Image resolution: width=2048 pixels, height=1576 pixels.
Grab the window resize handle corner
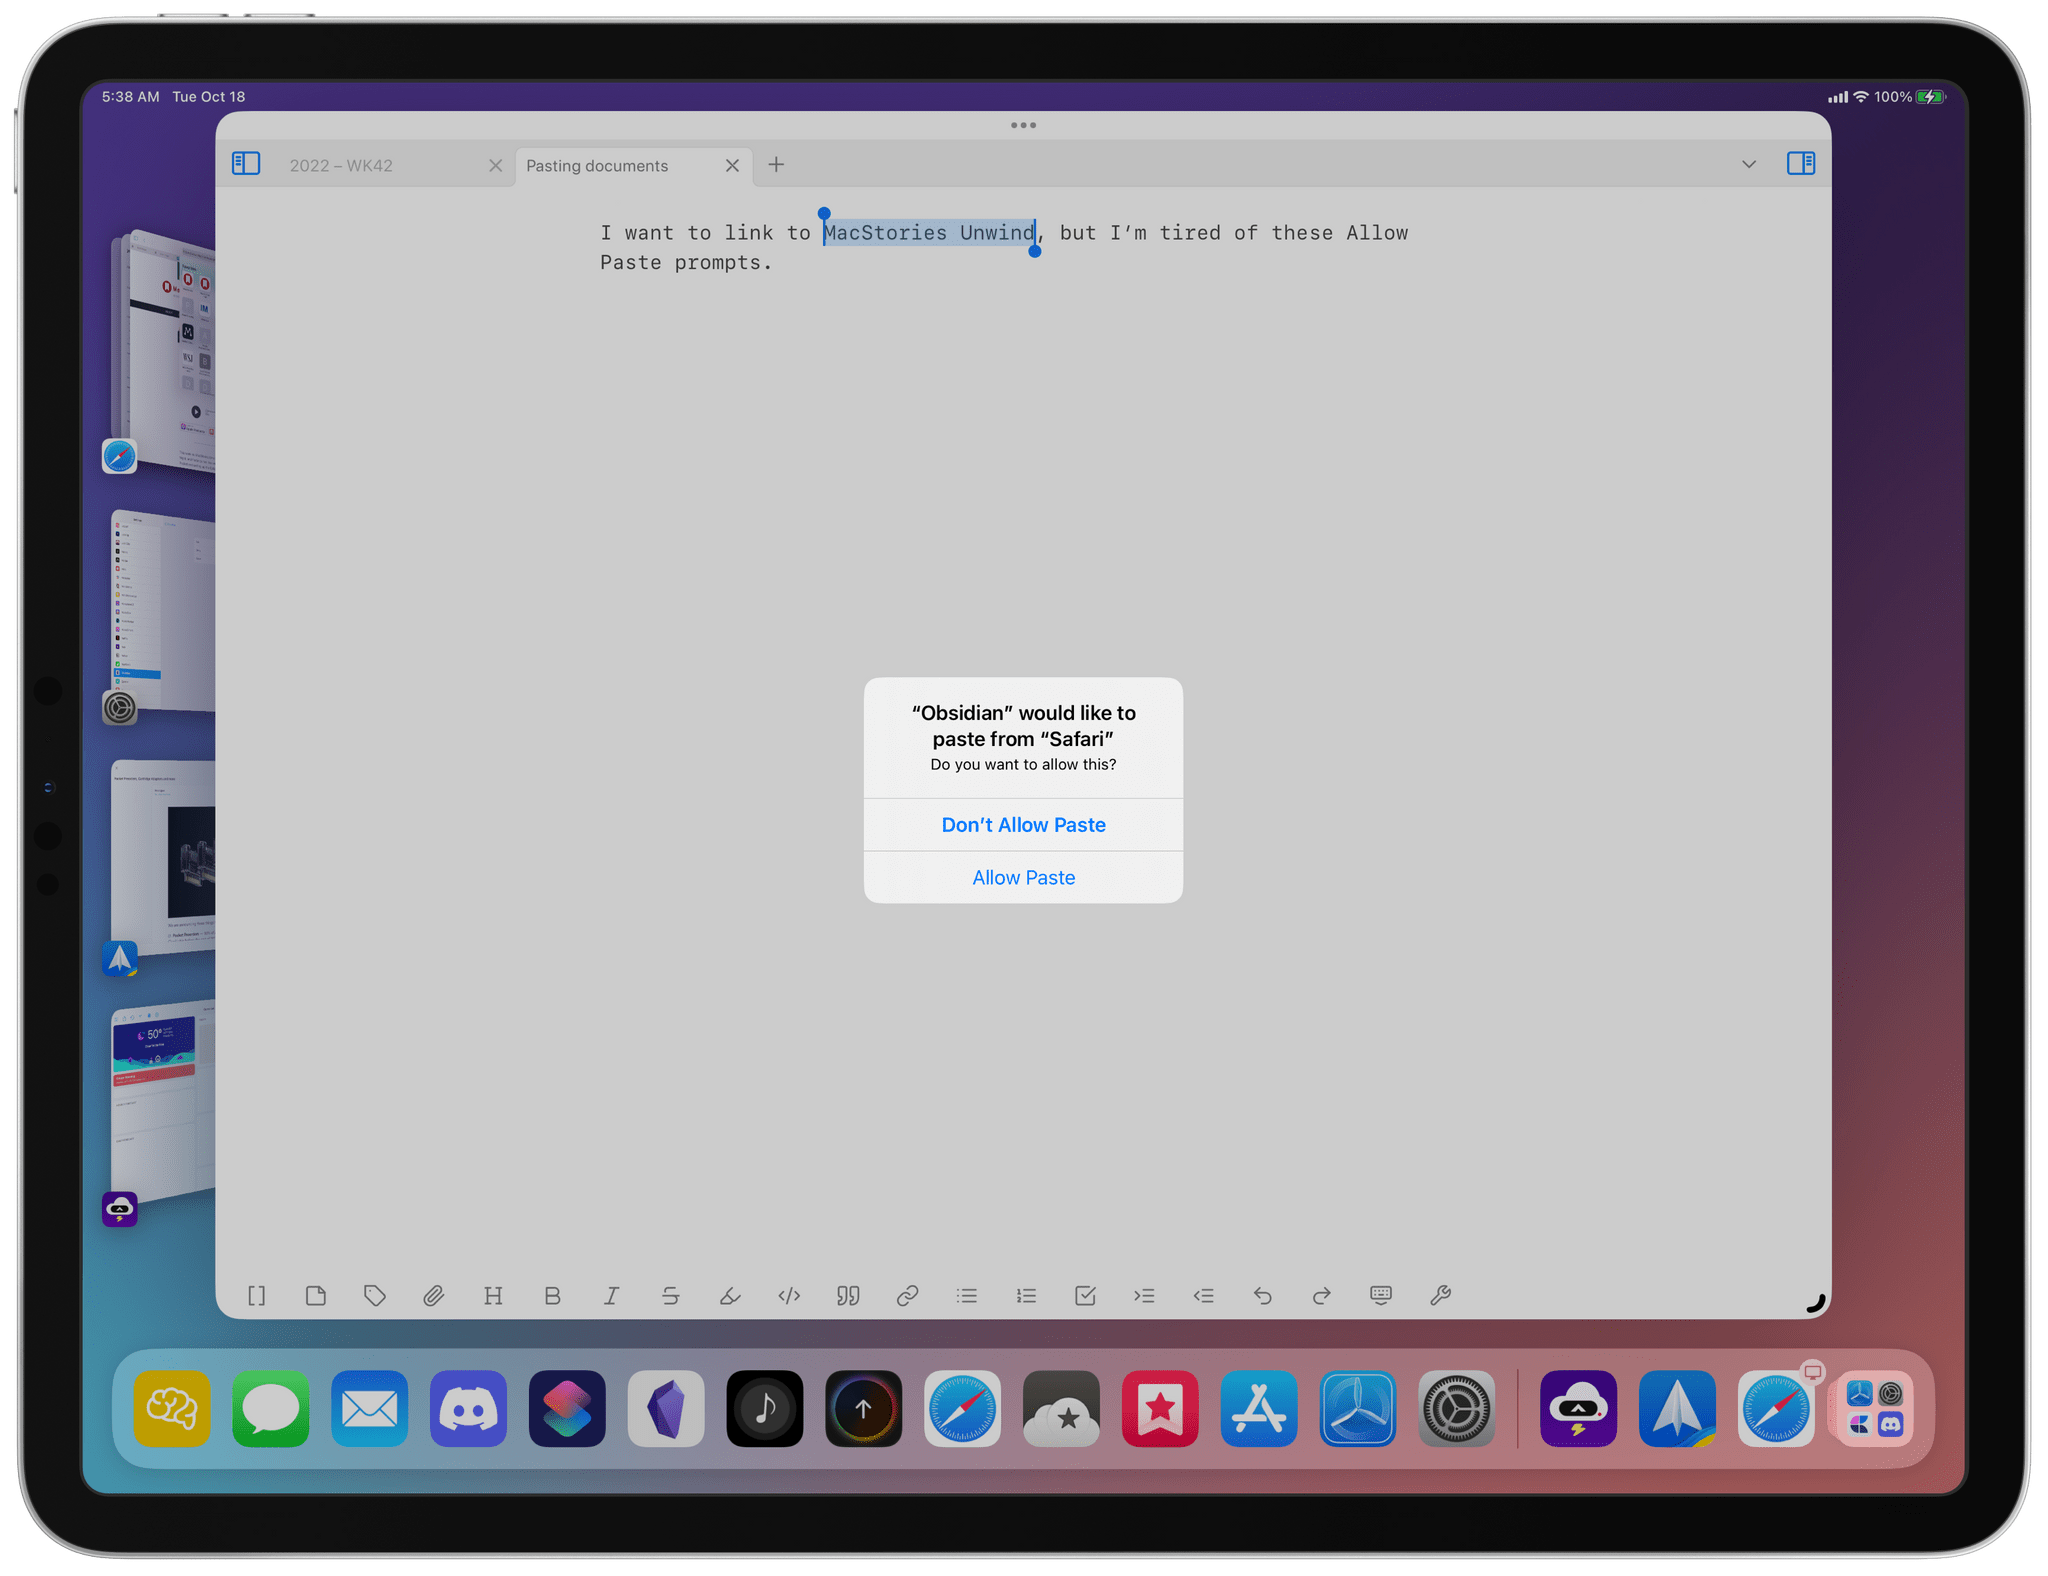coord(1816,1303)
